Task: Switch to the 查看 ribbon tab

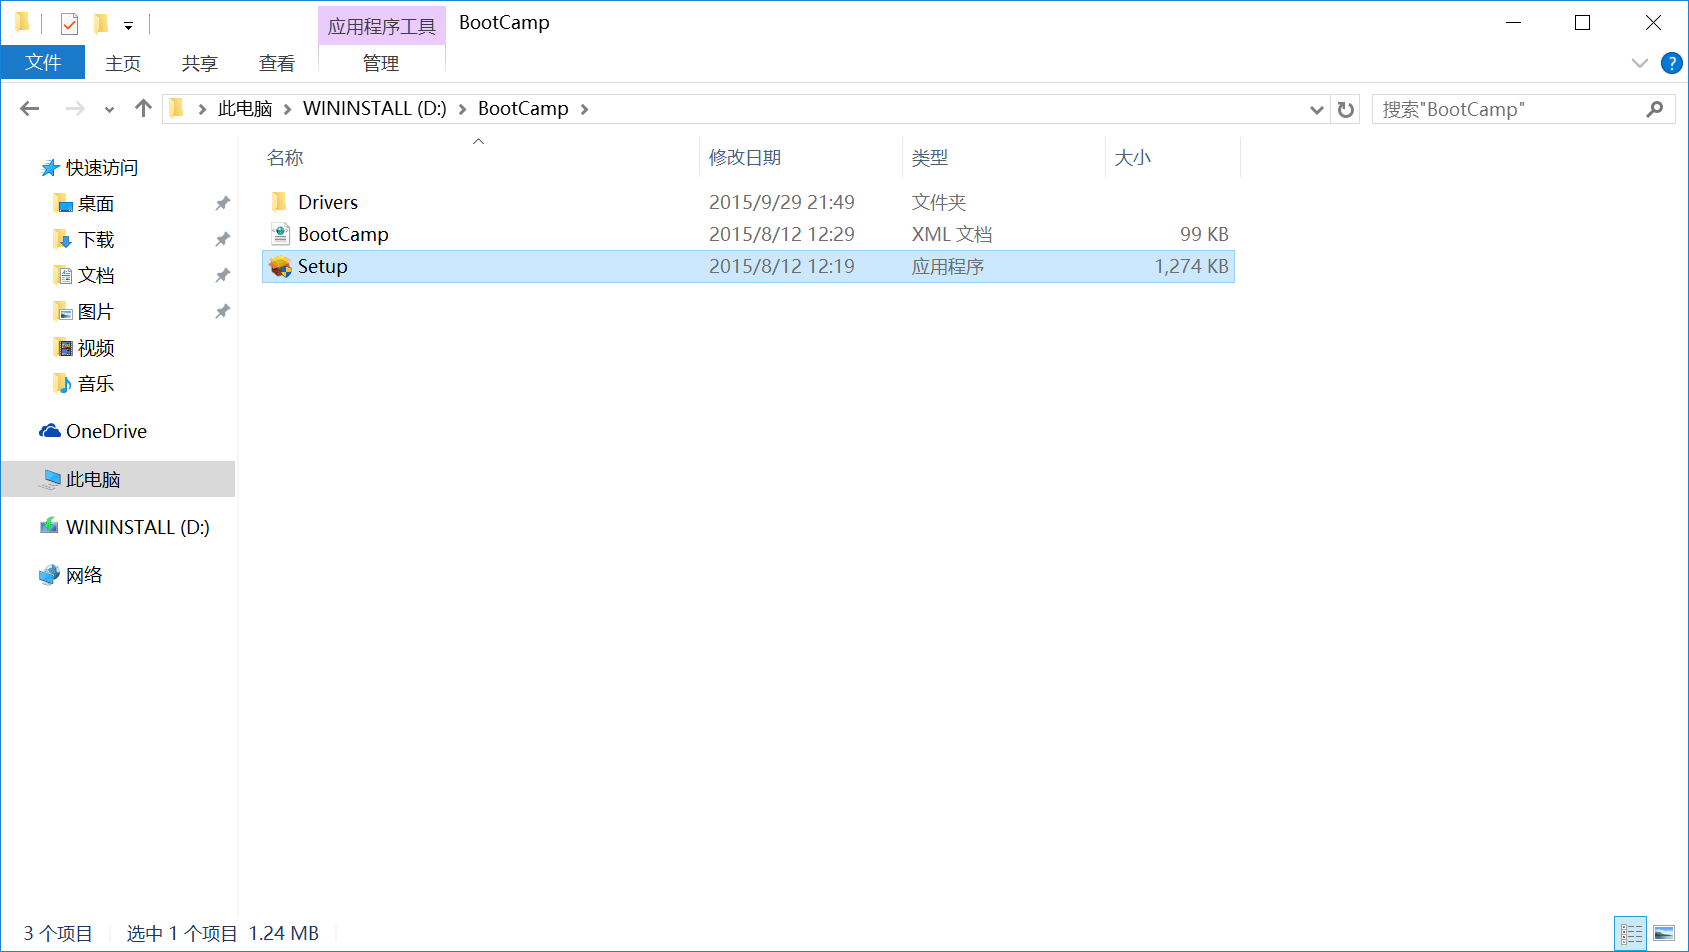Action: click(276, 64)
